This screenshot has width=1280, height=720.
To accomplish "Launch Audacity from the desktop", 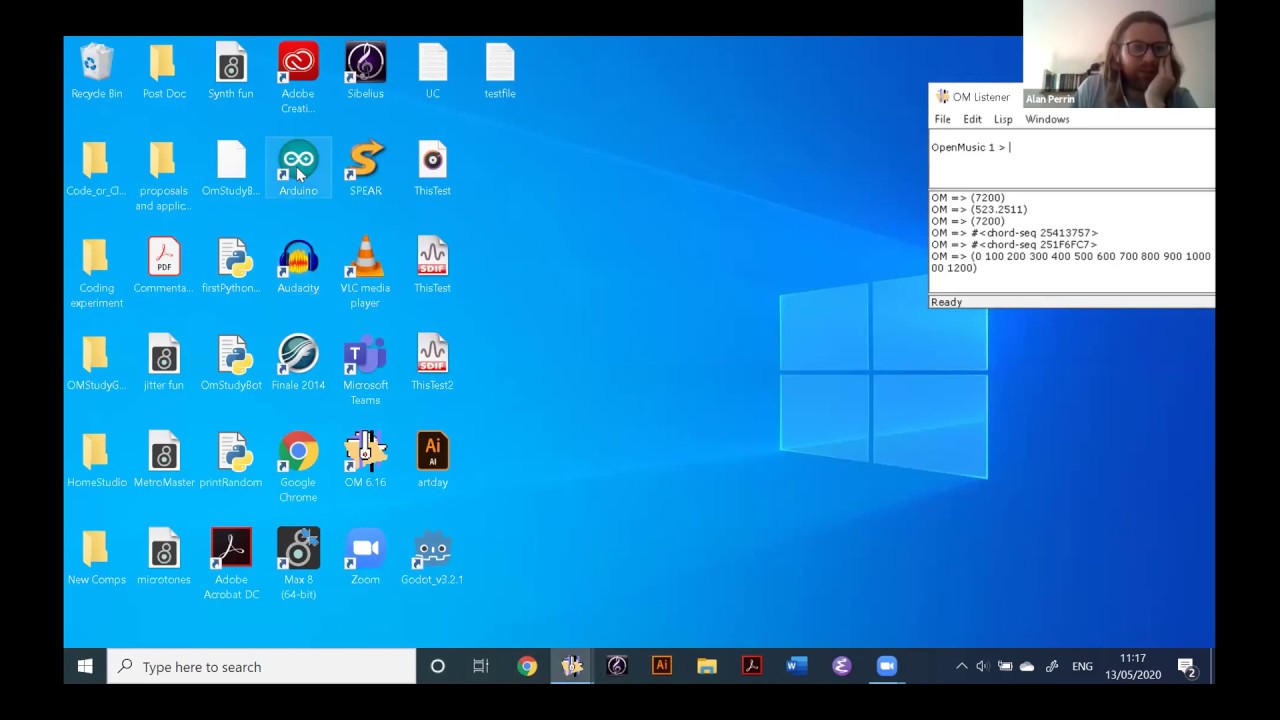I will [298, 264].
